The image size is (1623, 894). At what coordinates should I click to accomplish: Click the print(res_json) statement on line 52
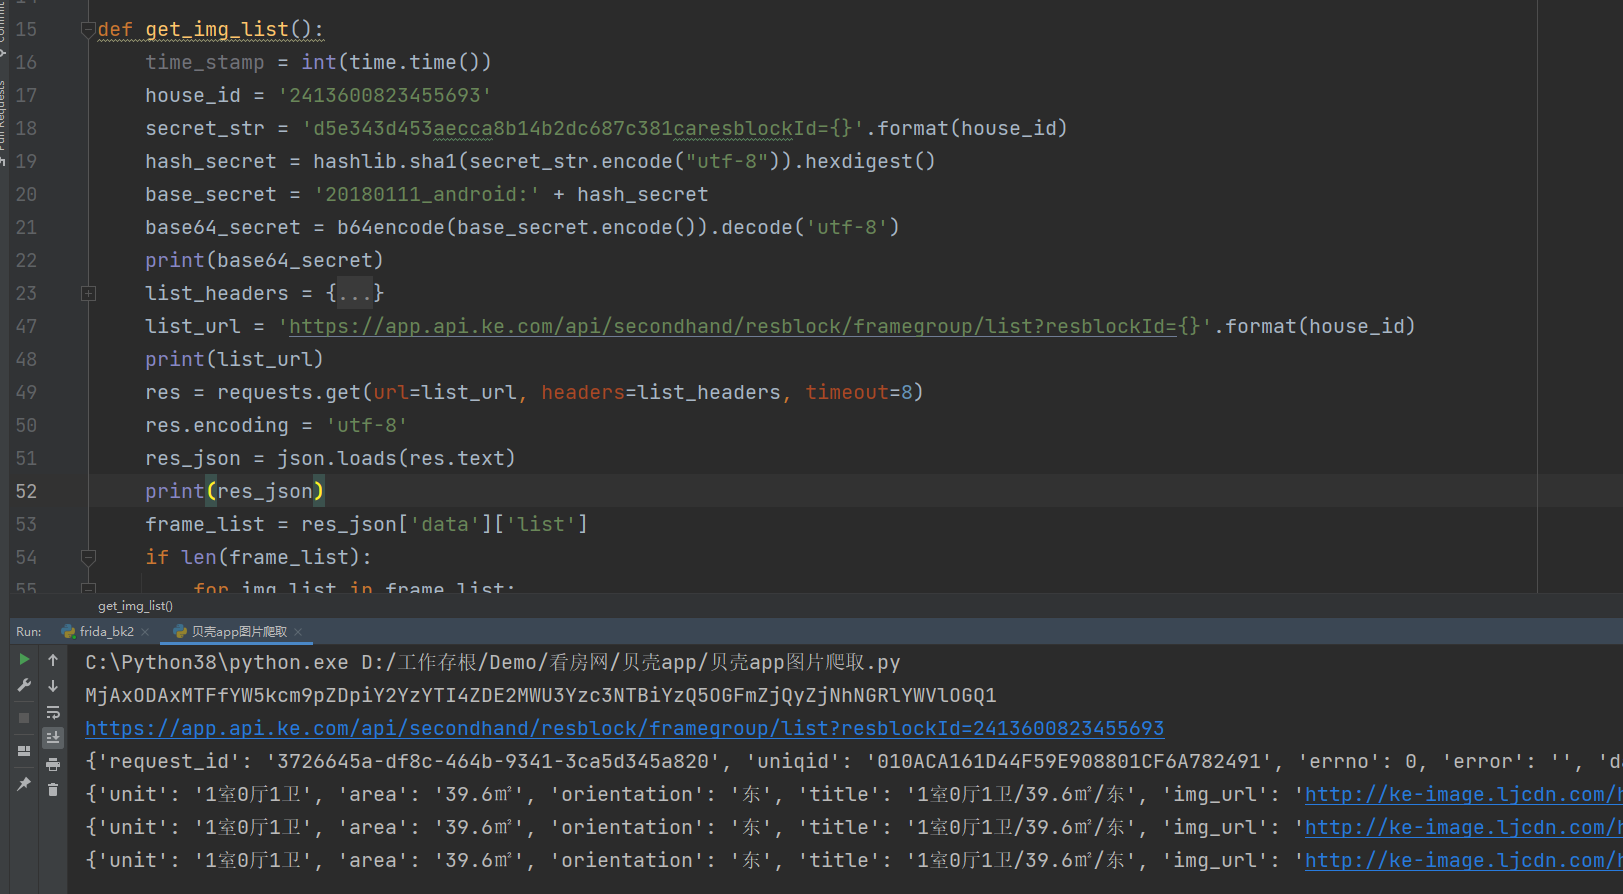click(x=235, y=491)
